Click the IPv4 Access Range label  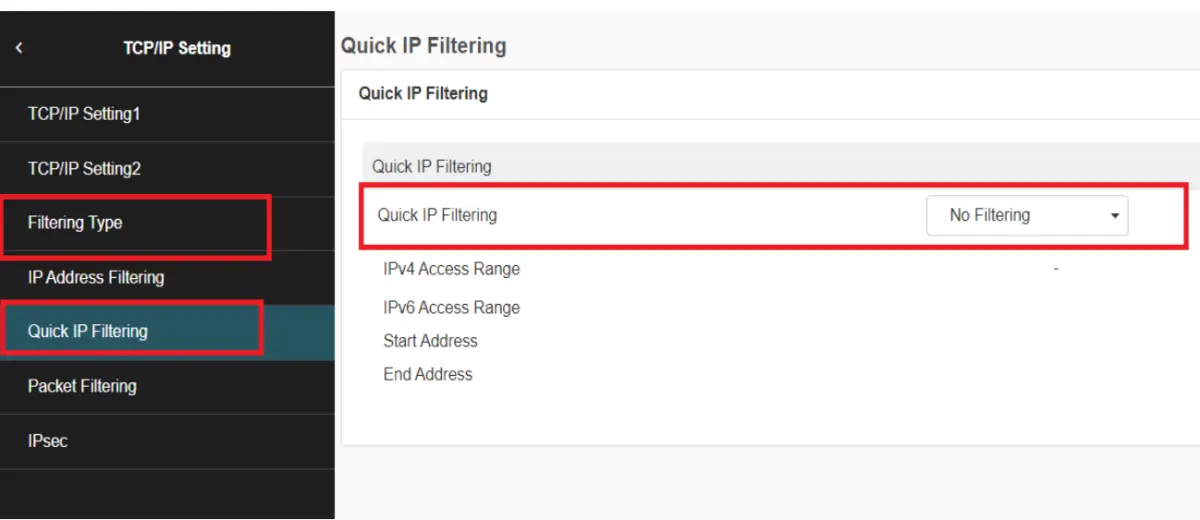click(451, 269)
